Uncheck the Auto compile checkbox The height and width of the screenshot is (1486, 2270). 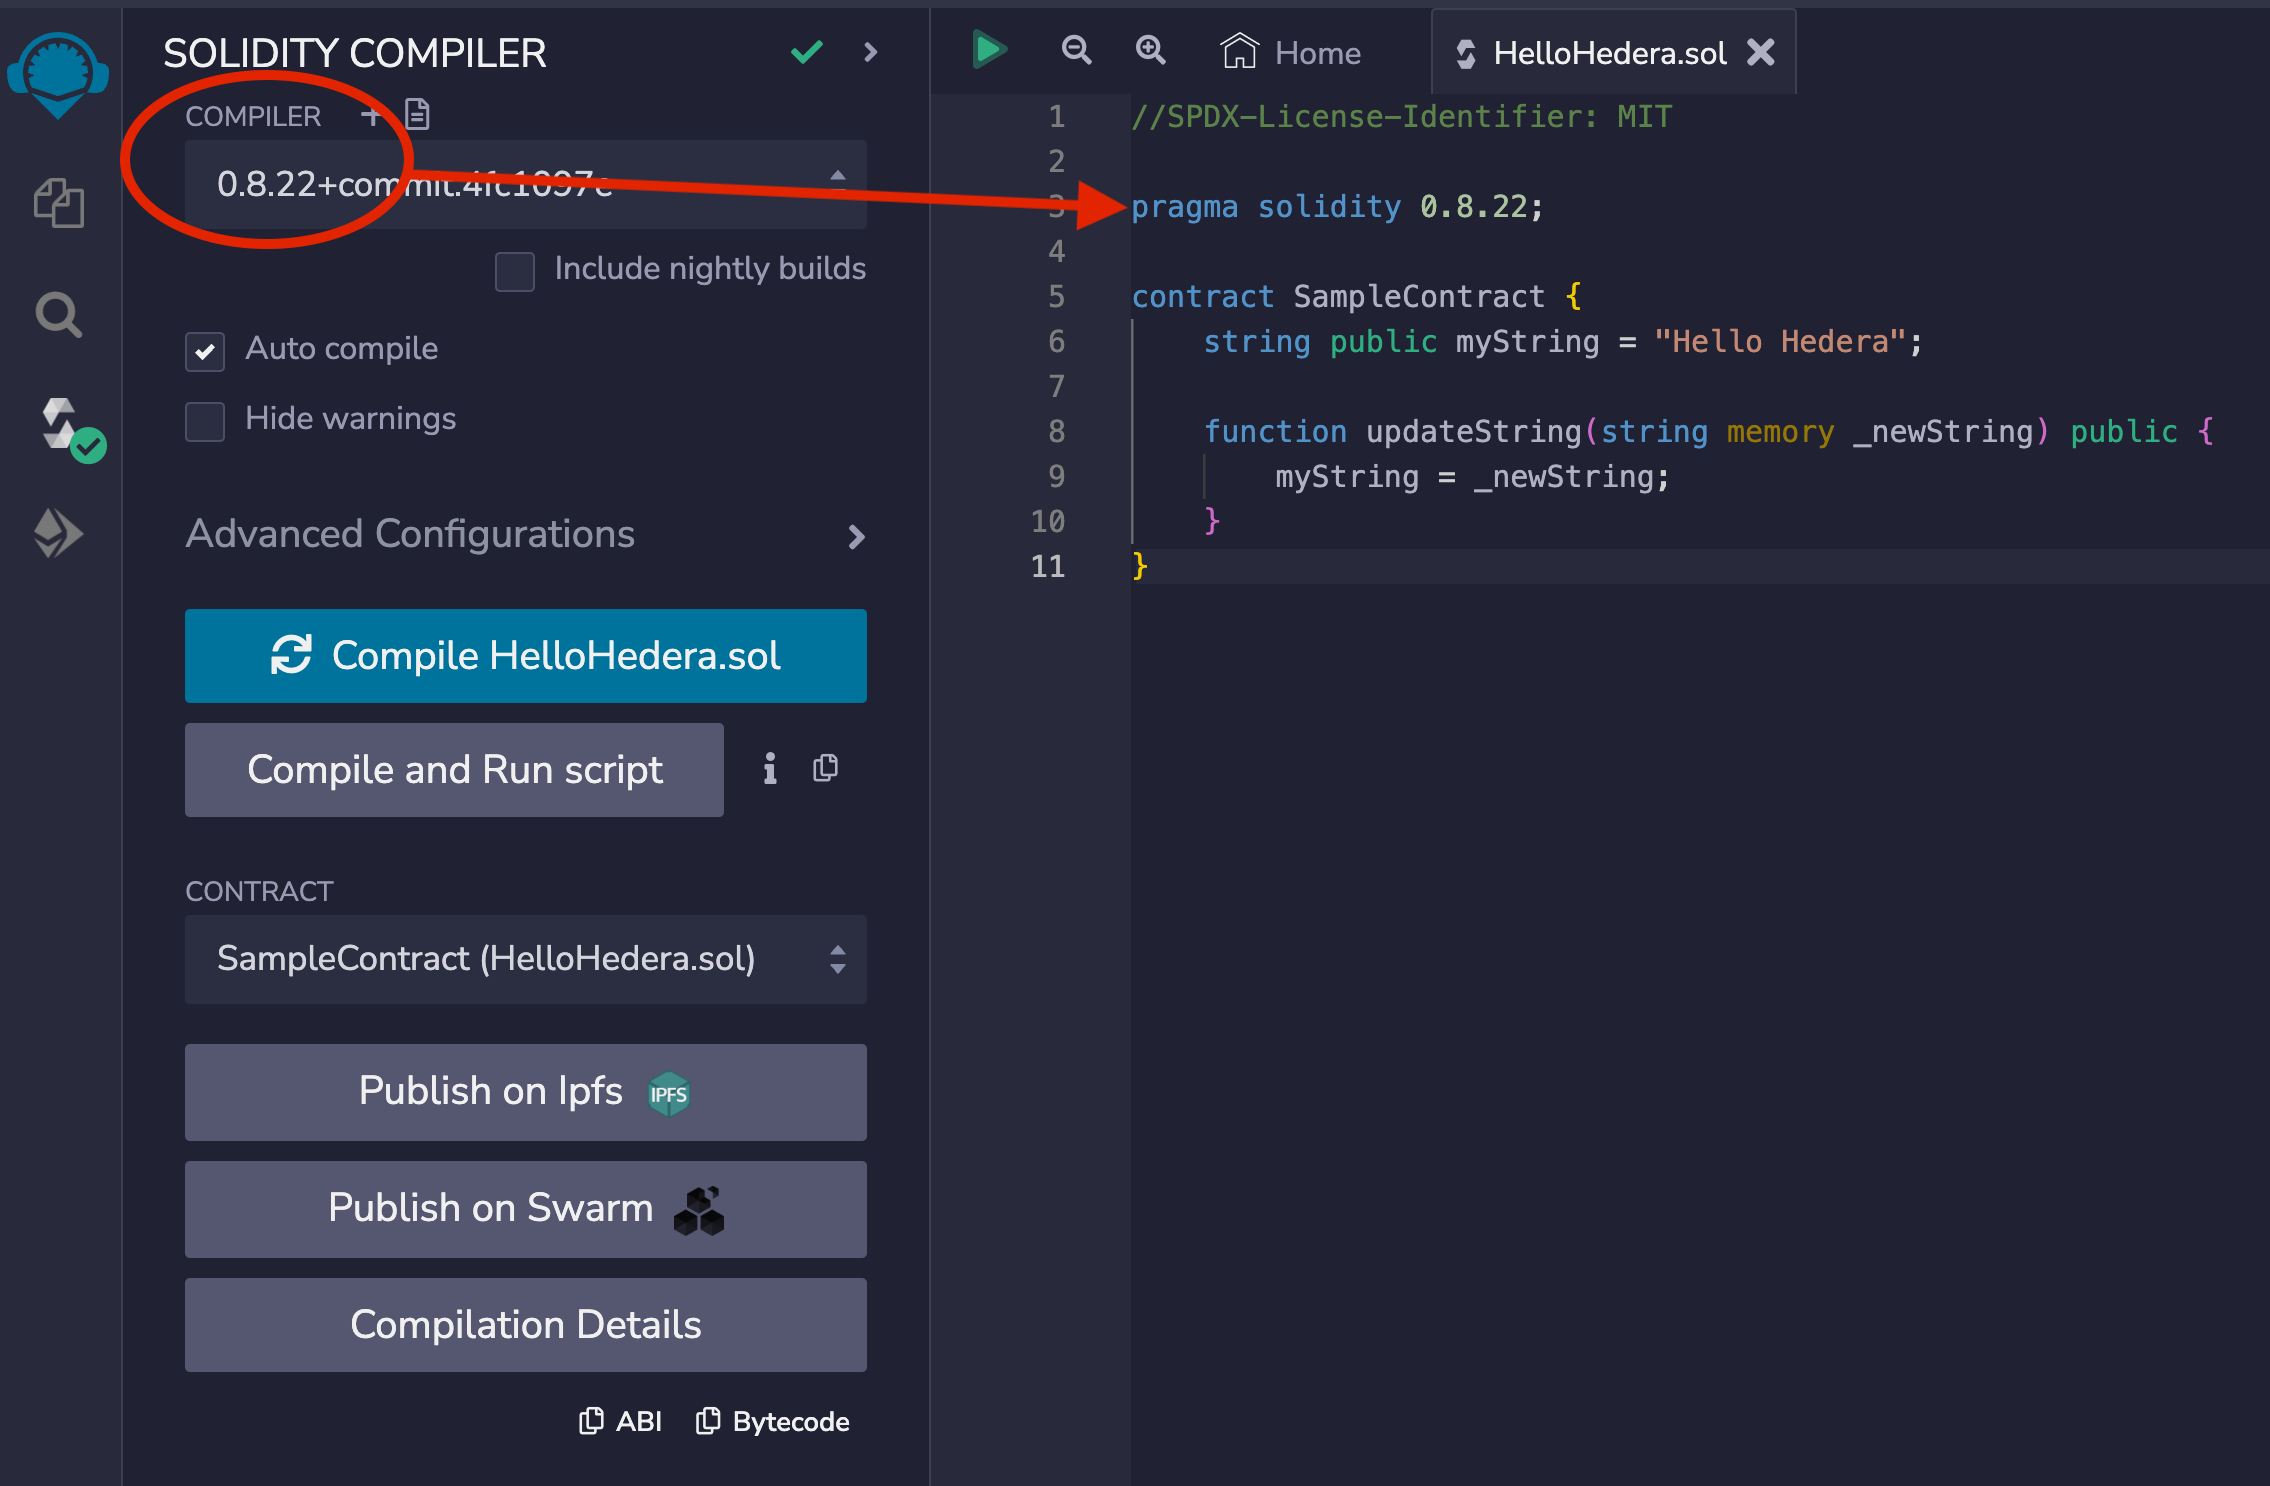[x=205, y=351]
